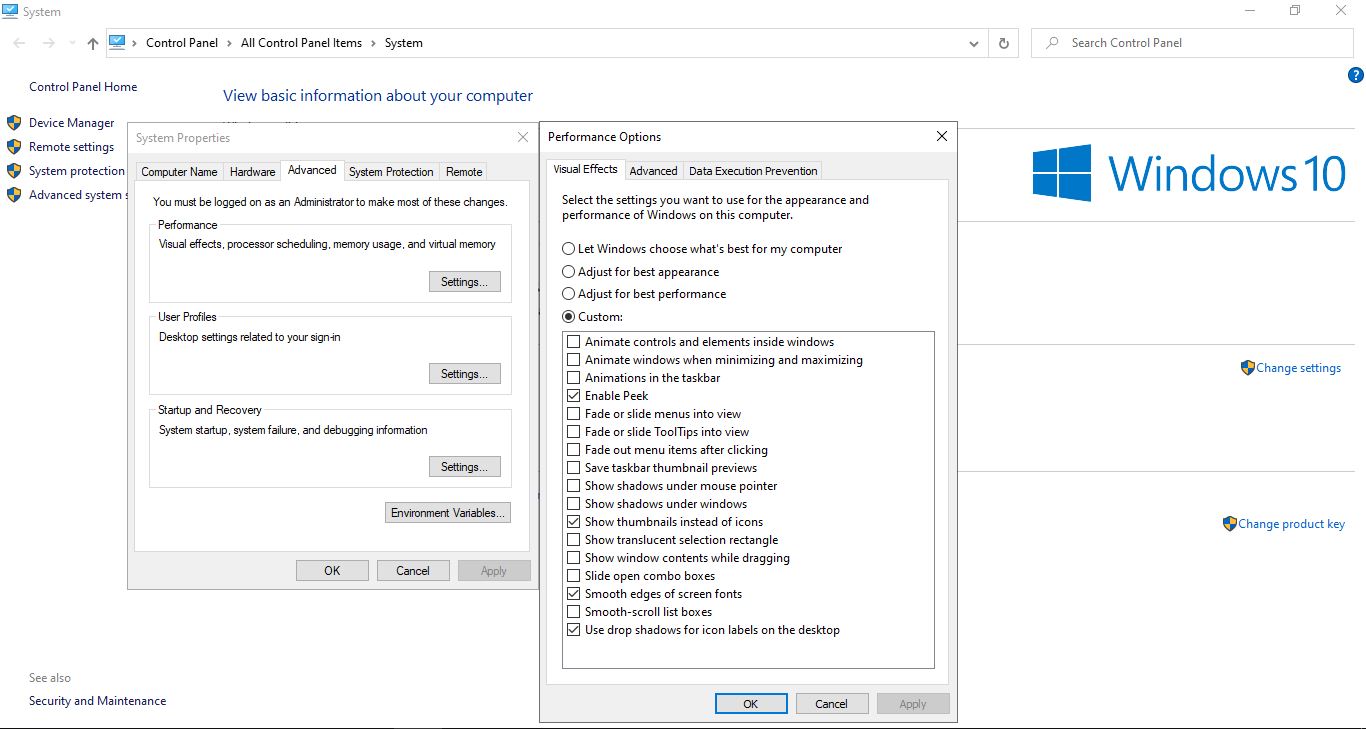
Task: Click OK in System Properties
Action: 332,571
